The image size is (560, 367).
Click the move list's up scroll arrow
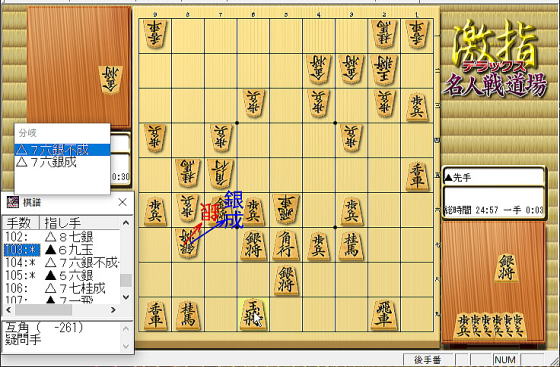click(126, 223)
